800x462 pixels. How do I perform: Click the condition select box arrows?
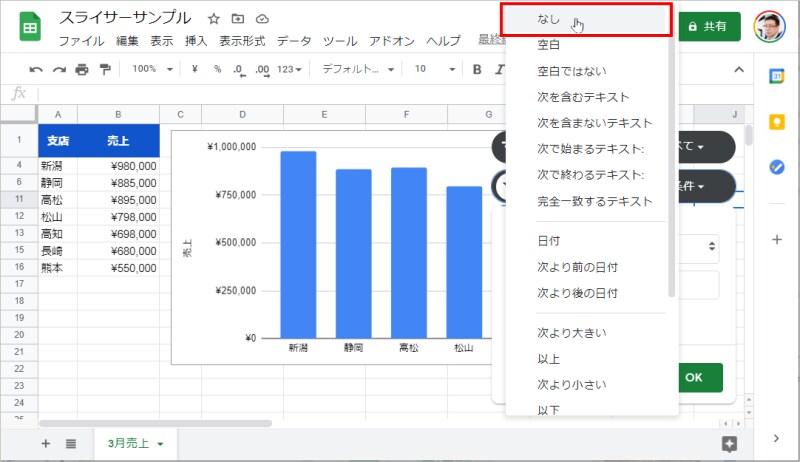(x=711, y=246)
